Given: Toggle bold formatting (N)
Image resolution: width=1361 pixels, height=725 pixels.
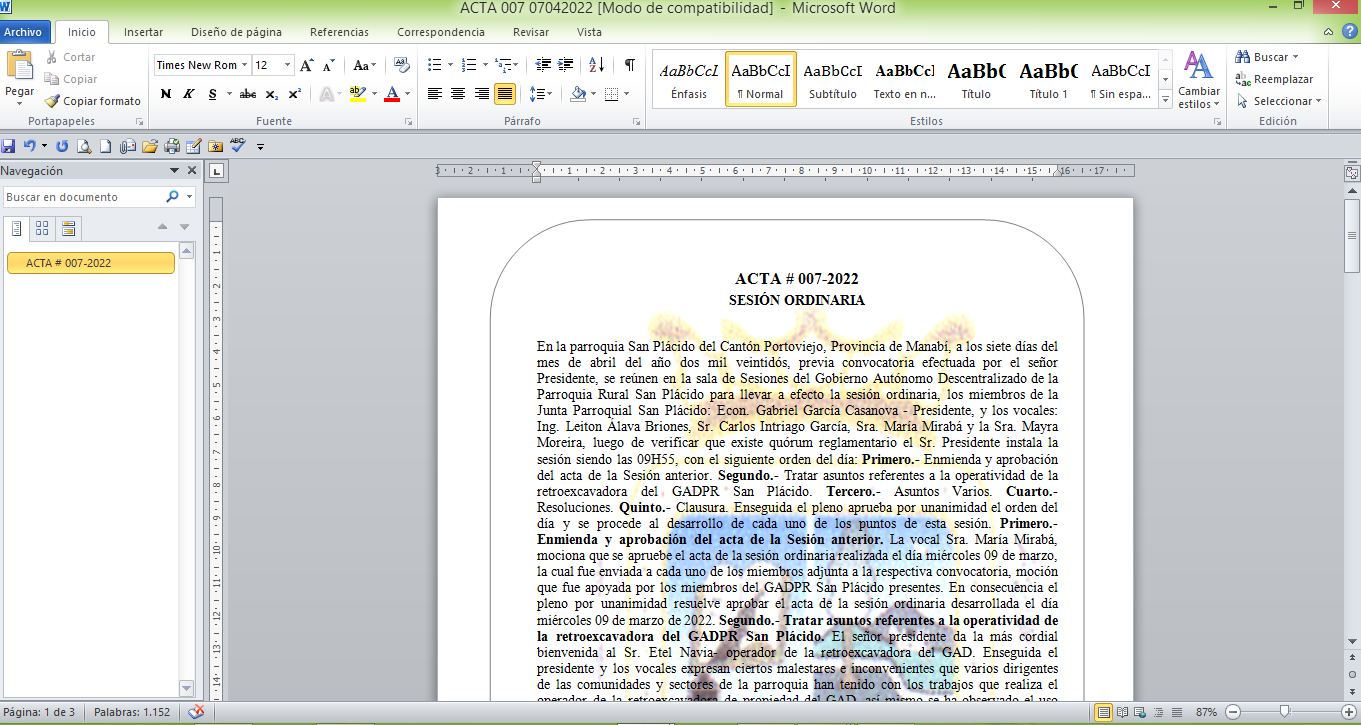Looking at the screenshot, I should pos(165,94).
